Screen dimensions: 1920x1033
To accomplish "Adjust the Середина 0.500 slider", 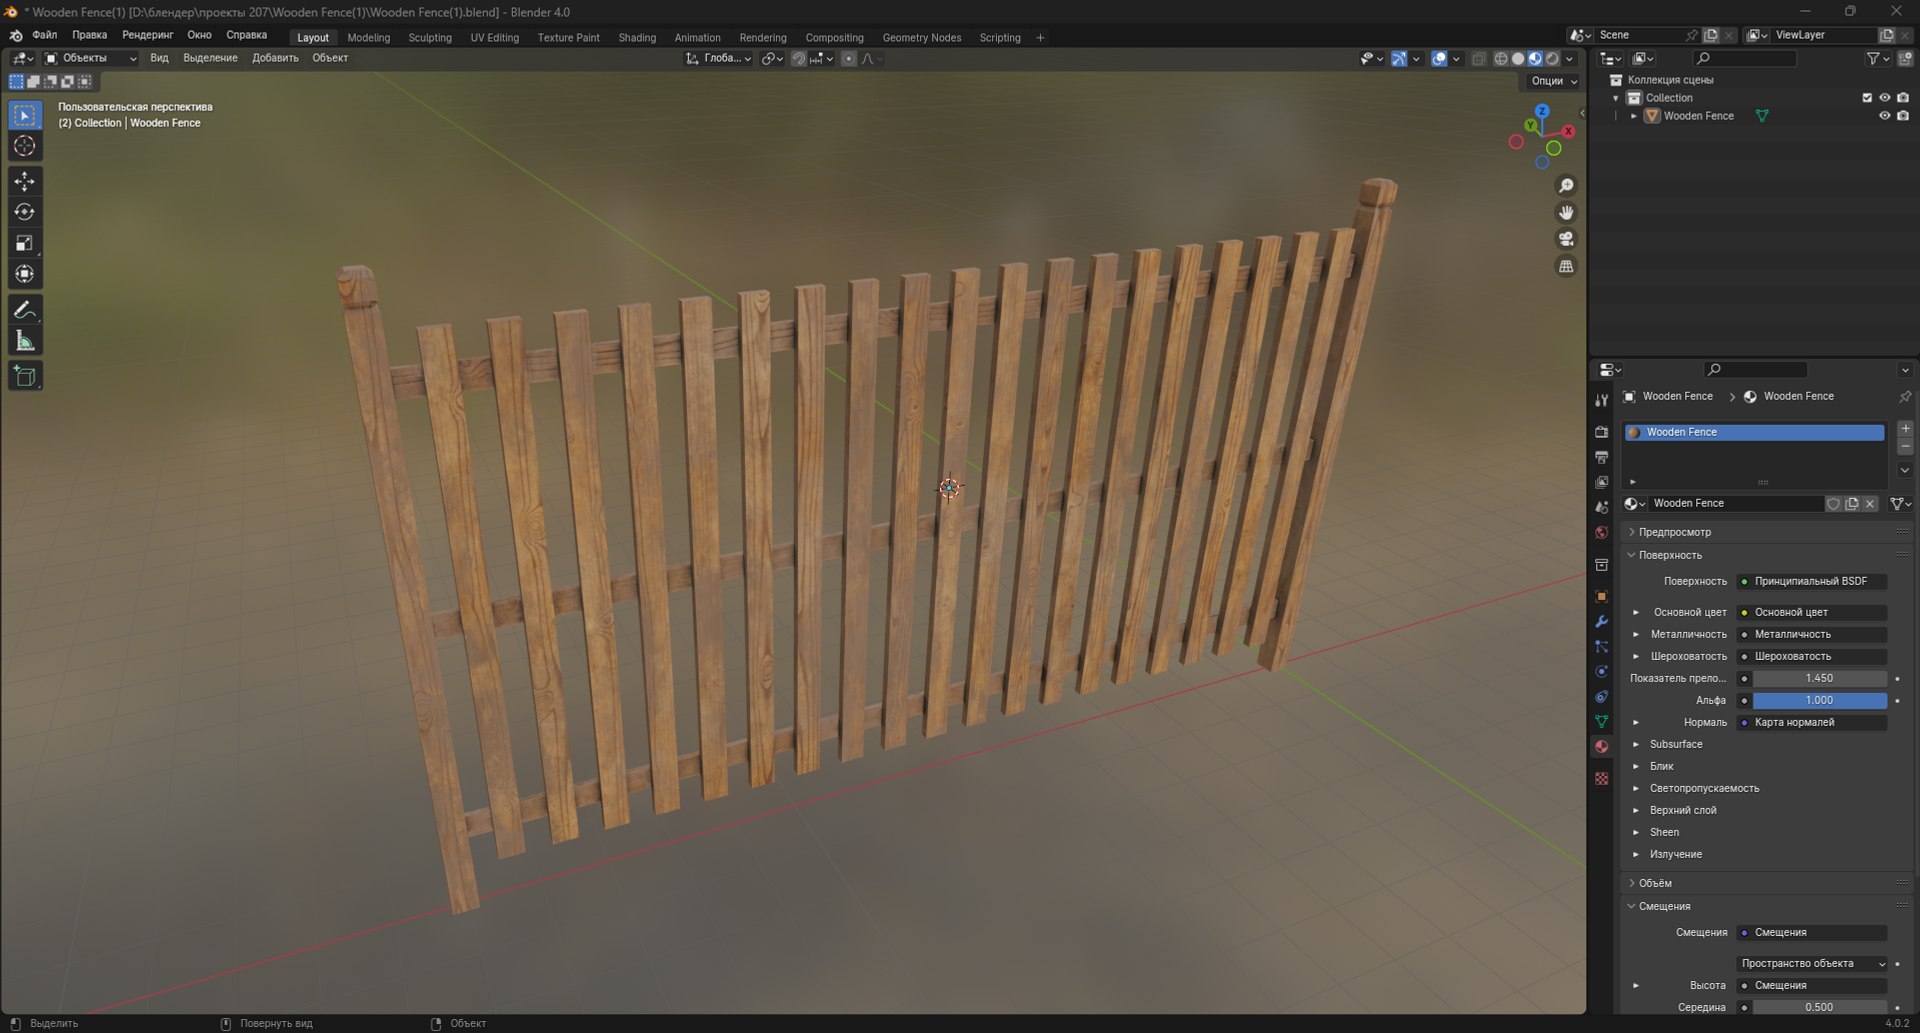I will (x=1819, y=1007).
